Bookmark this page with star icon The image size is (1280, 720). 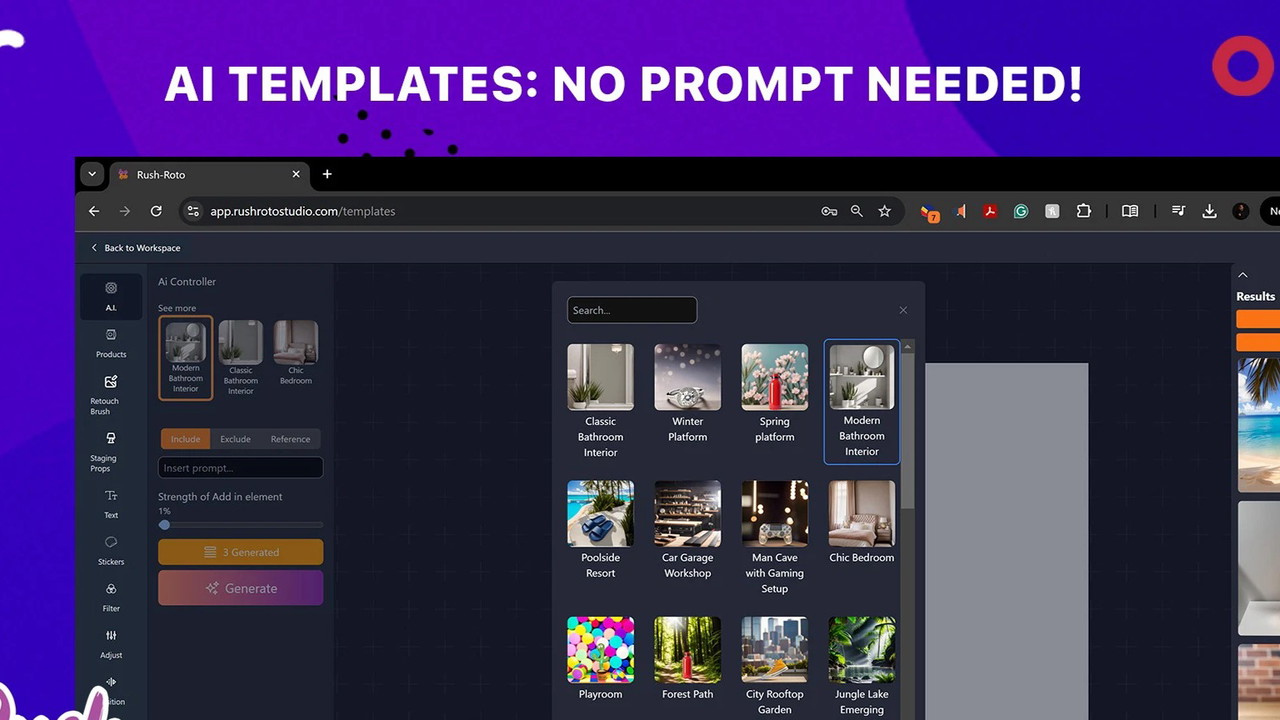tap(884, 211)
